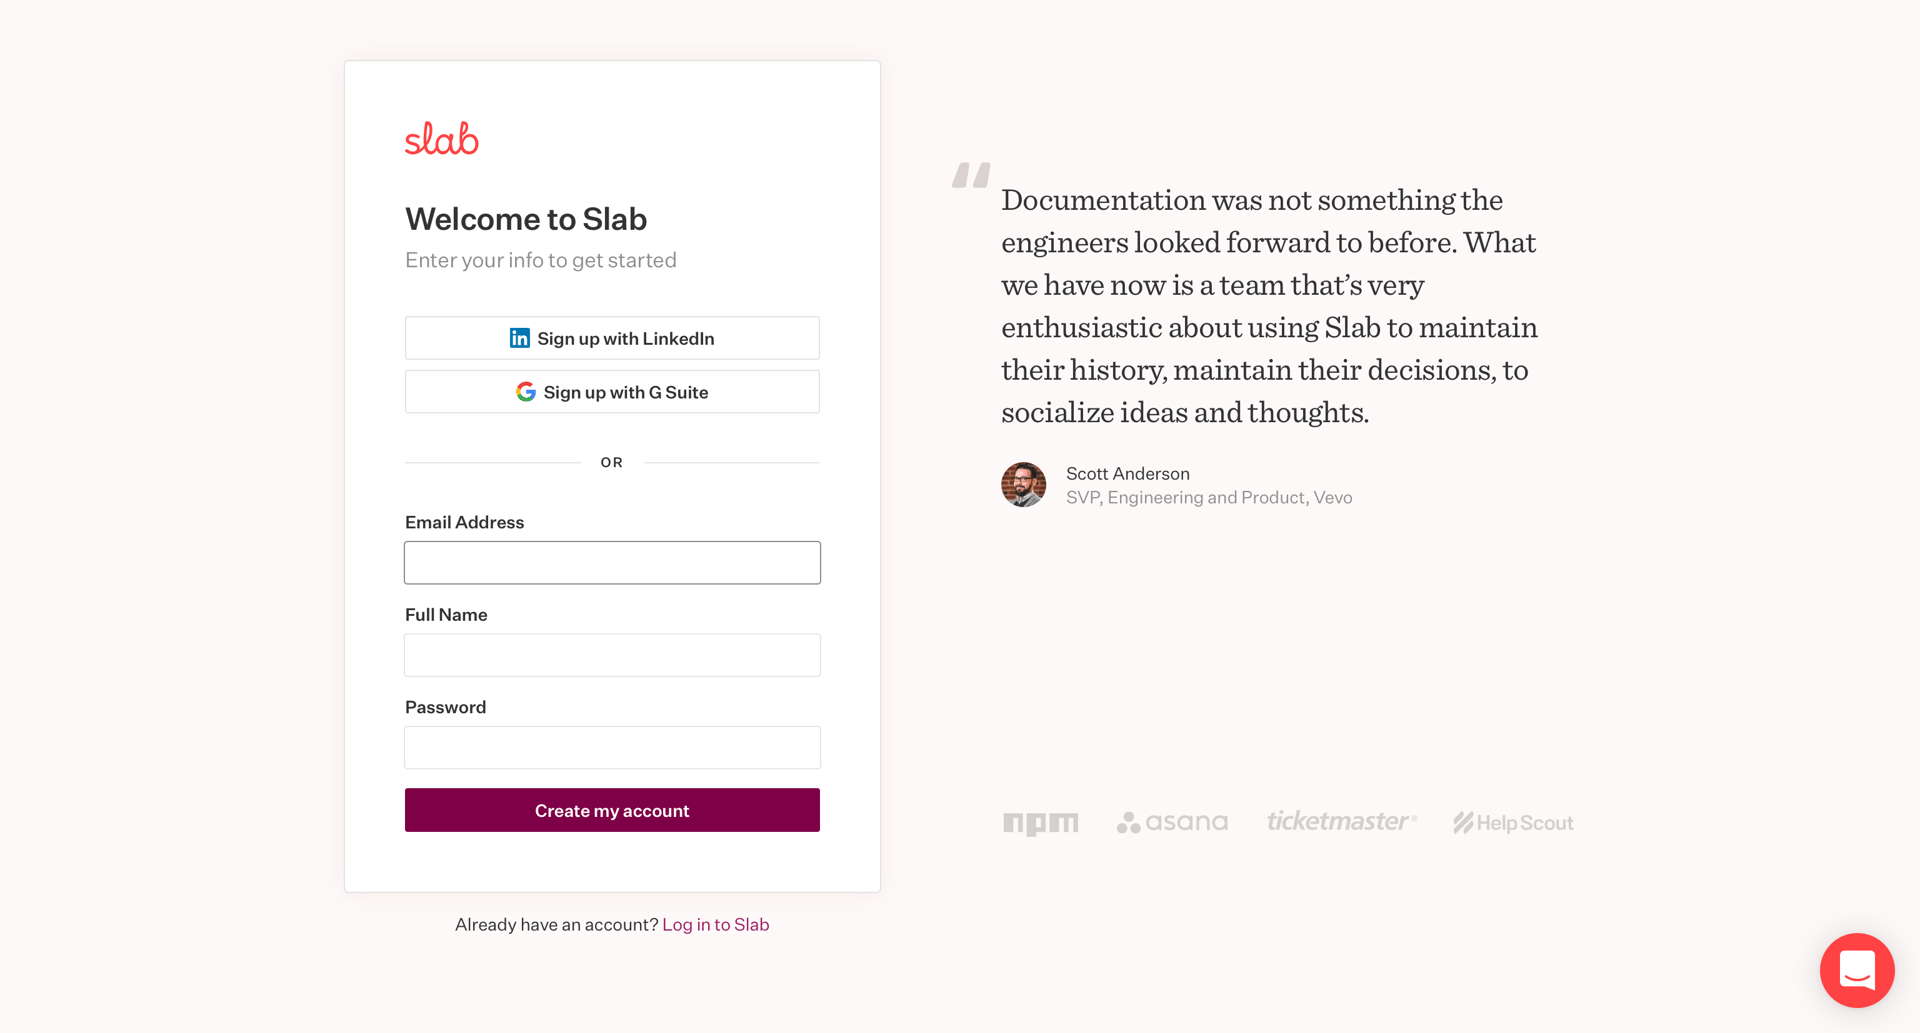Click Sign up with LinkedIn
Viewport: 1920px width, 1033px height.
click(612, 338)
